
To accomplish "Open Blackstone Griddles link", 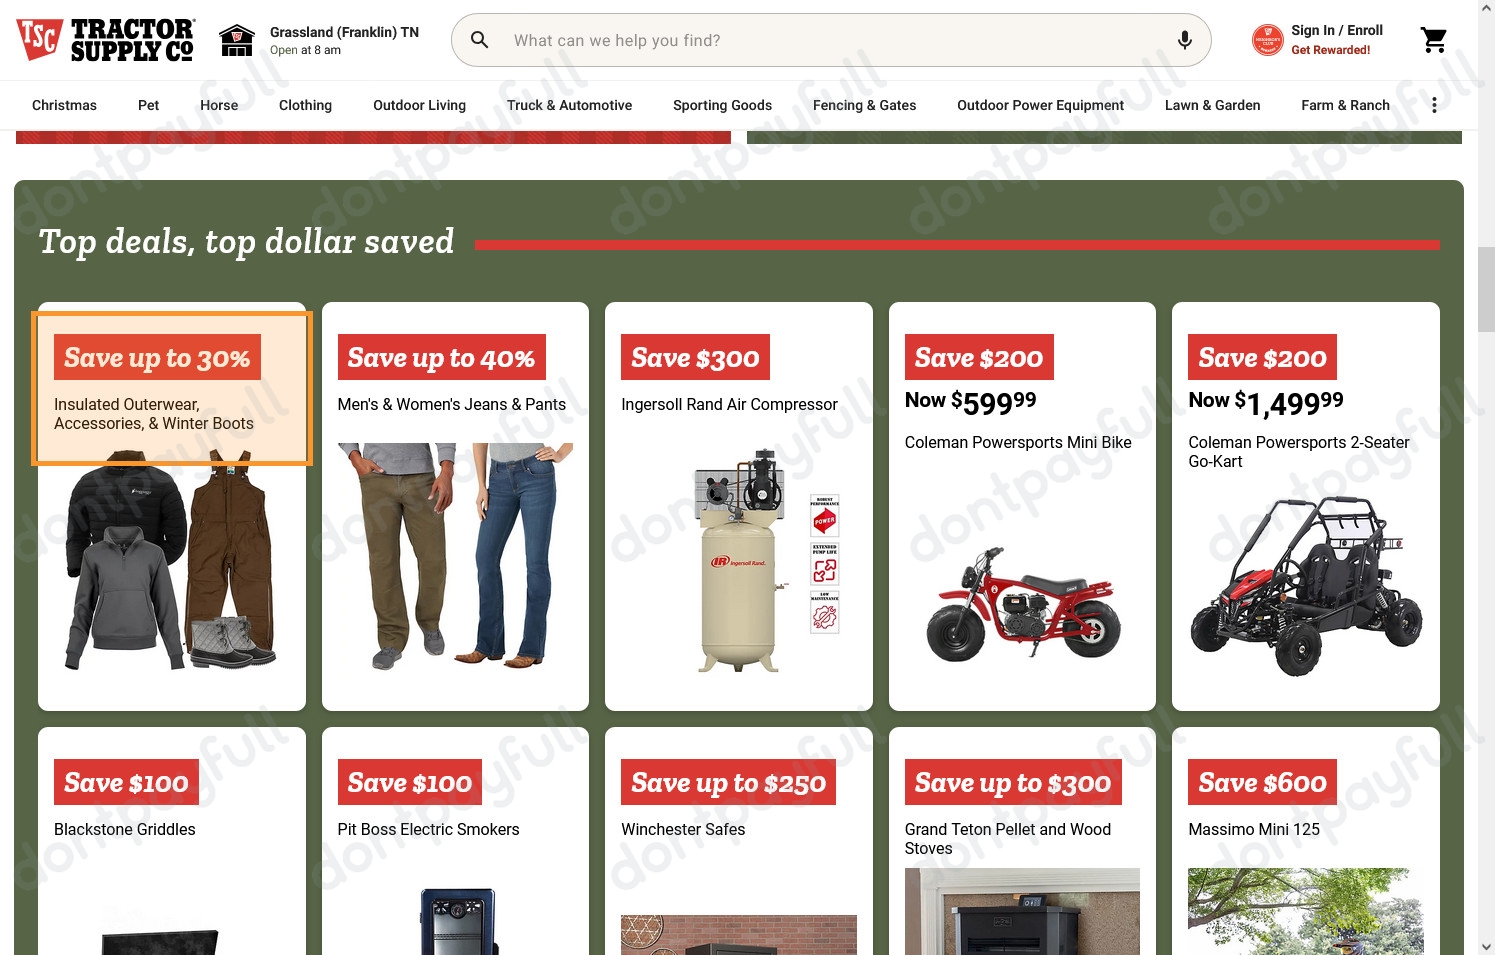I will tap(125, 830).
